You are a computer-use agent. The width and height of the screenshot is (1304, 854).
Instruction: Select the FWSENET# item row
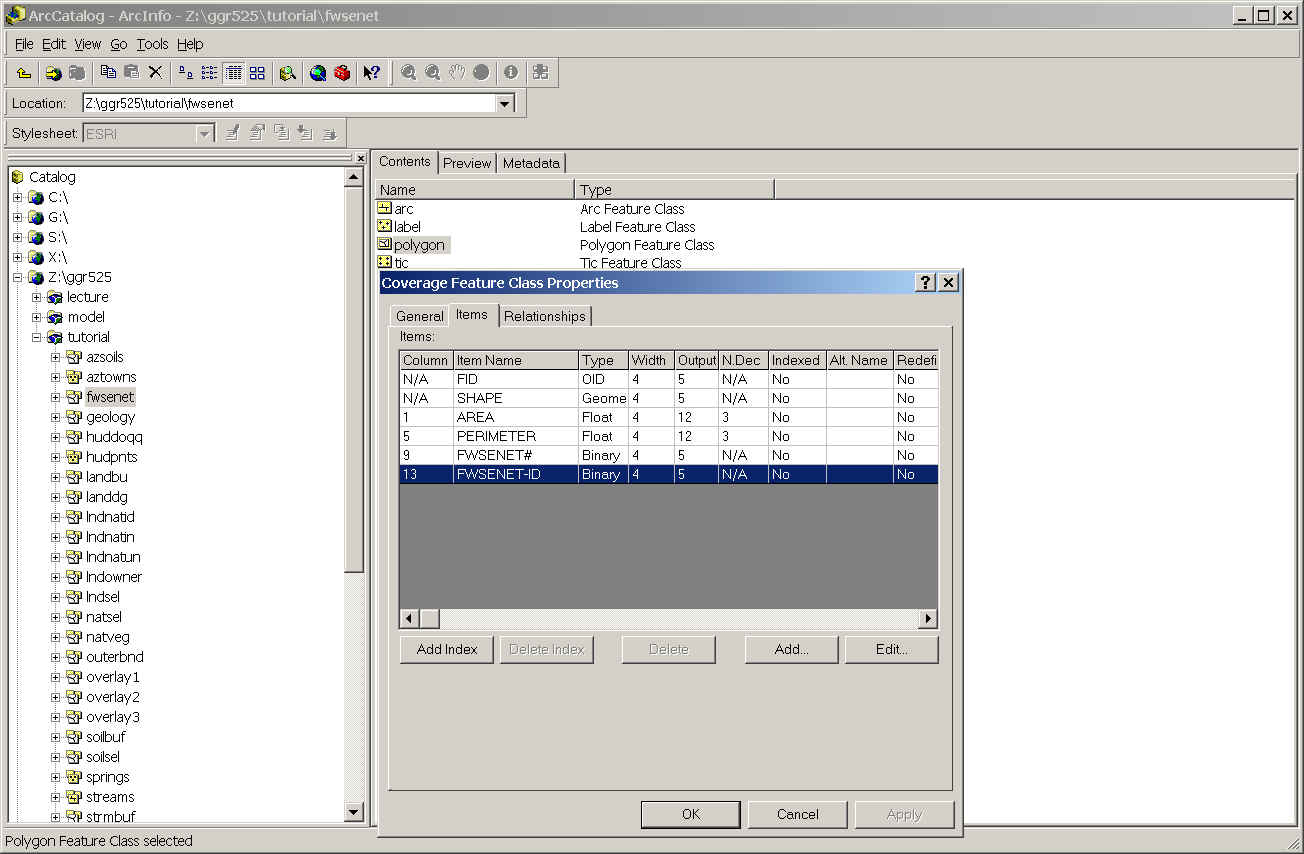pyautogui.click(x=668, y=455)
